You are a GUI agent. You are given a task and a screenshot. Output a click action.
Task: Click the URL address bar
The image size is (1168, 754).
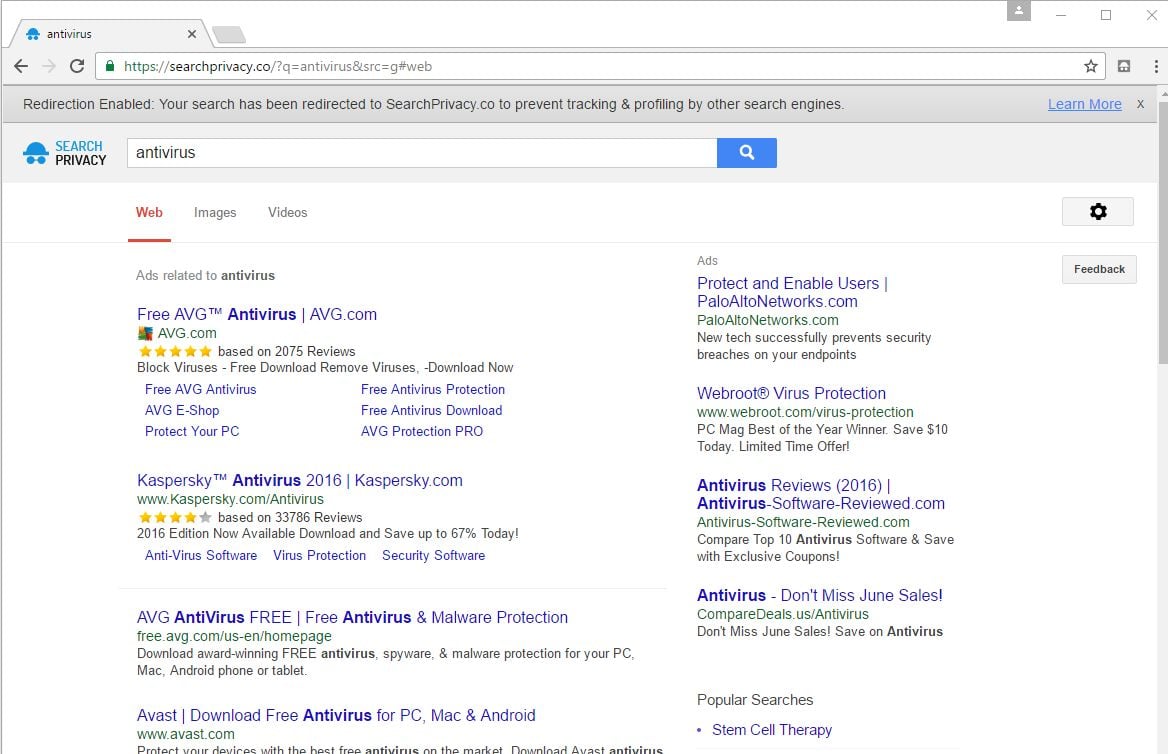coord(600,66)
